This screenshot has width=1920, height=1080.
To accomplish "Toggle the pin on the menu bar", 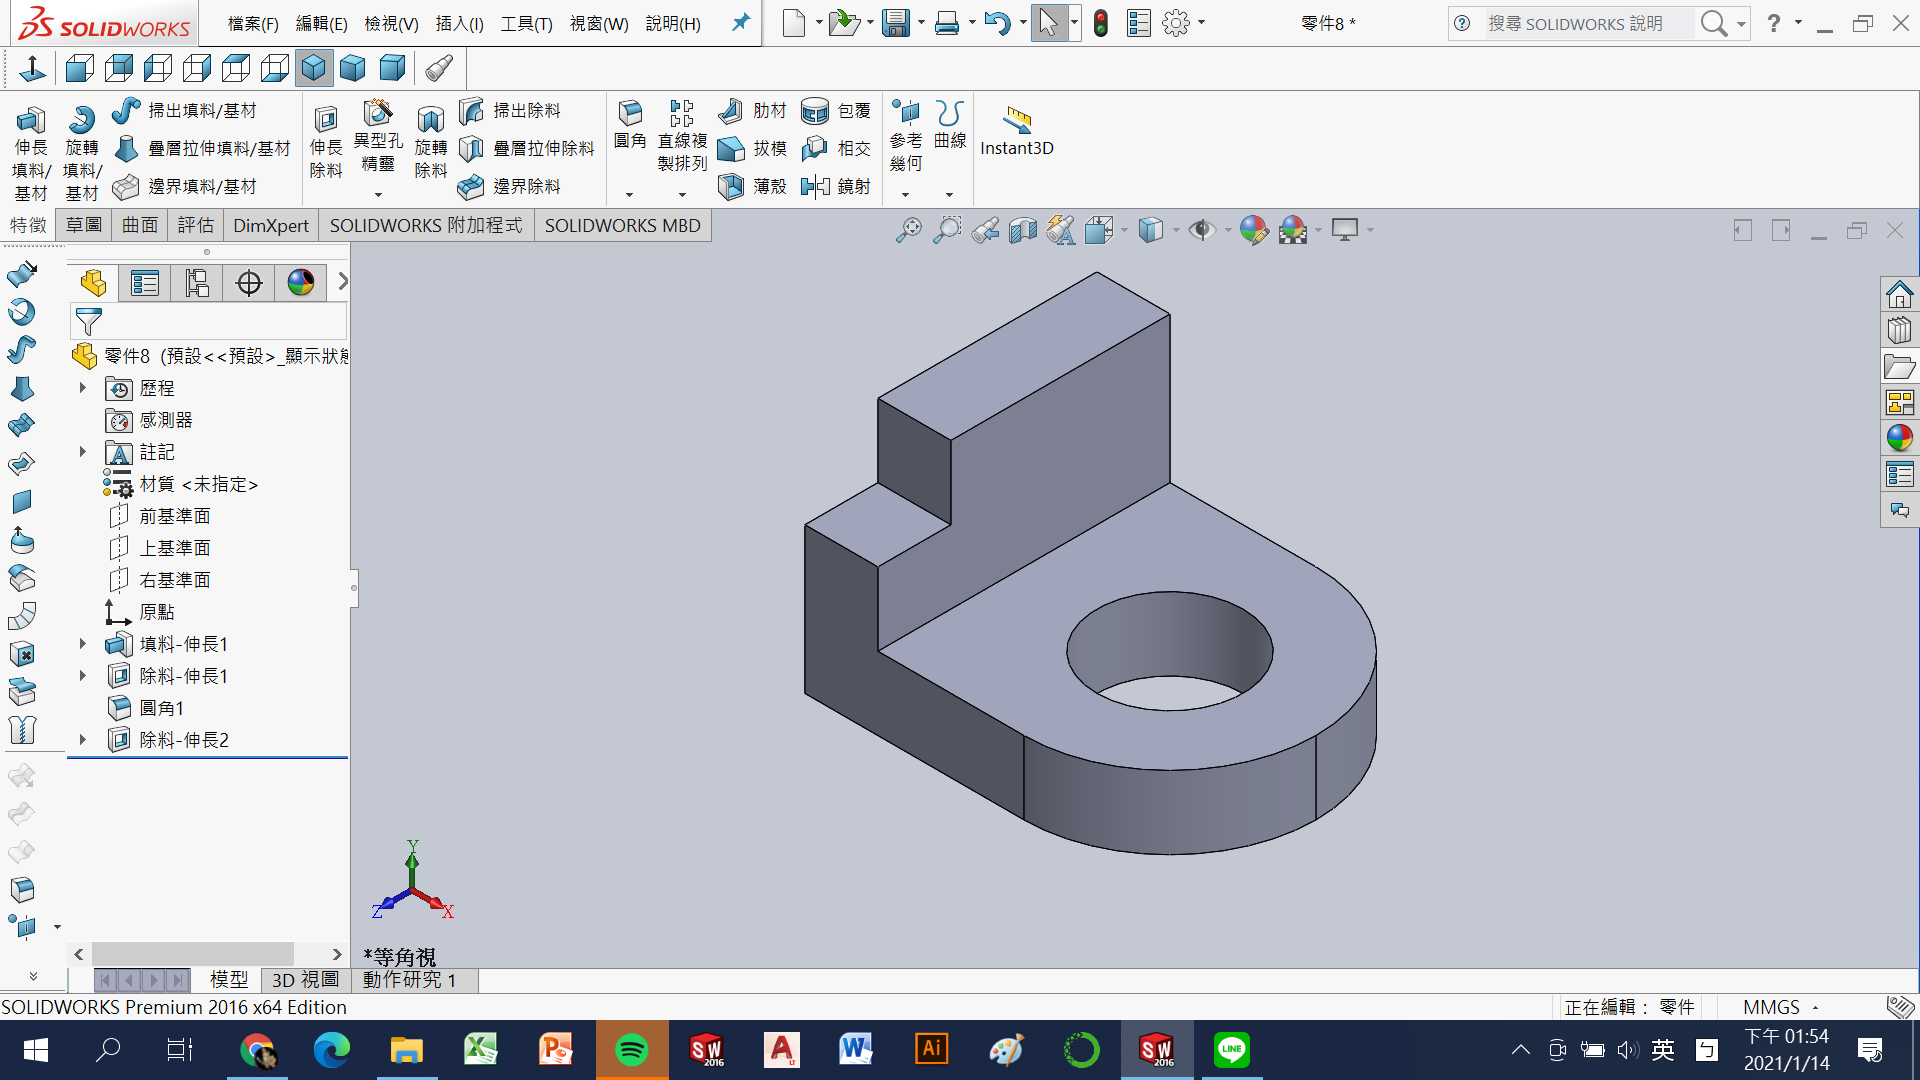I will [741, 22].
